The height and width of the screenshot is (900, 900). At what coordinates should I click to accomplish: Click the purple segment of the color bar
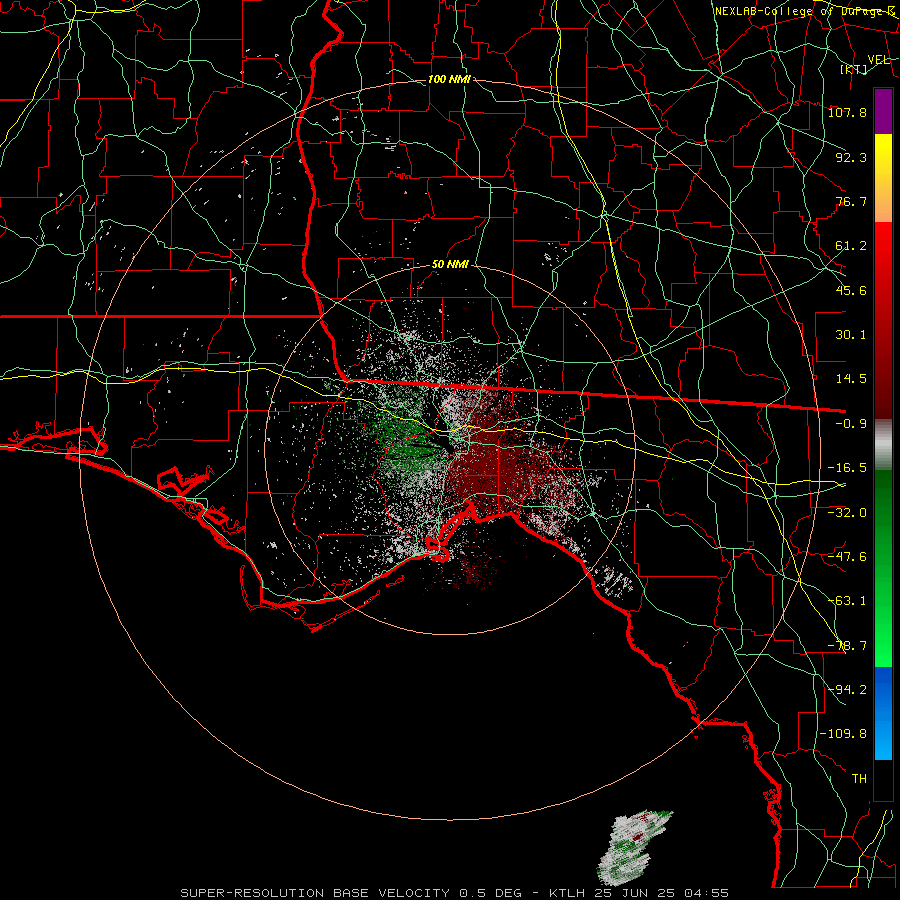(x=883, y=111)
